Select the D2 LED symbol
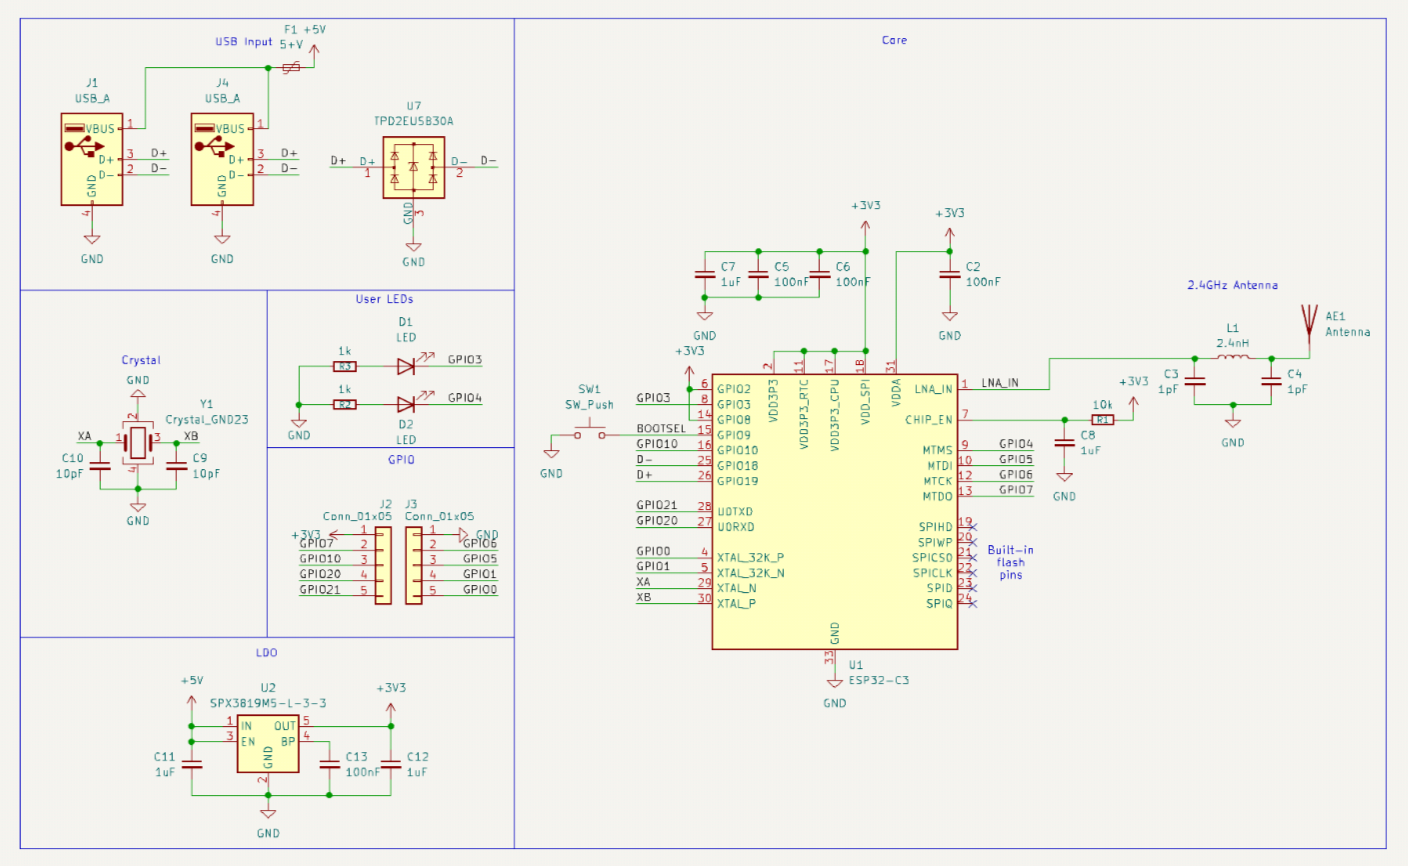1408x866 pixels. coord(405,404)
